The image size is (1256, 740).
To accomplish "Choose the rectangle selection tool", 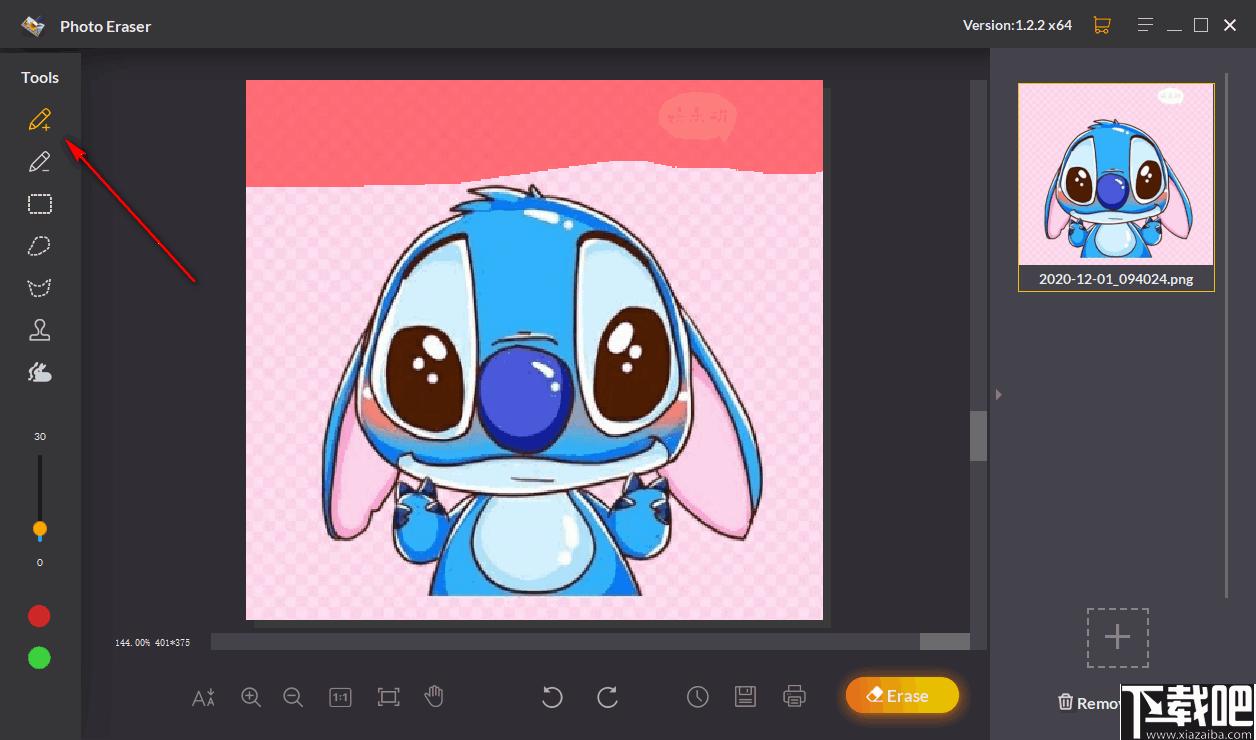I will pos(39,204).
